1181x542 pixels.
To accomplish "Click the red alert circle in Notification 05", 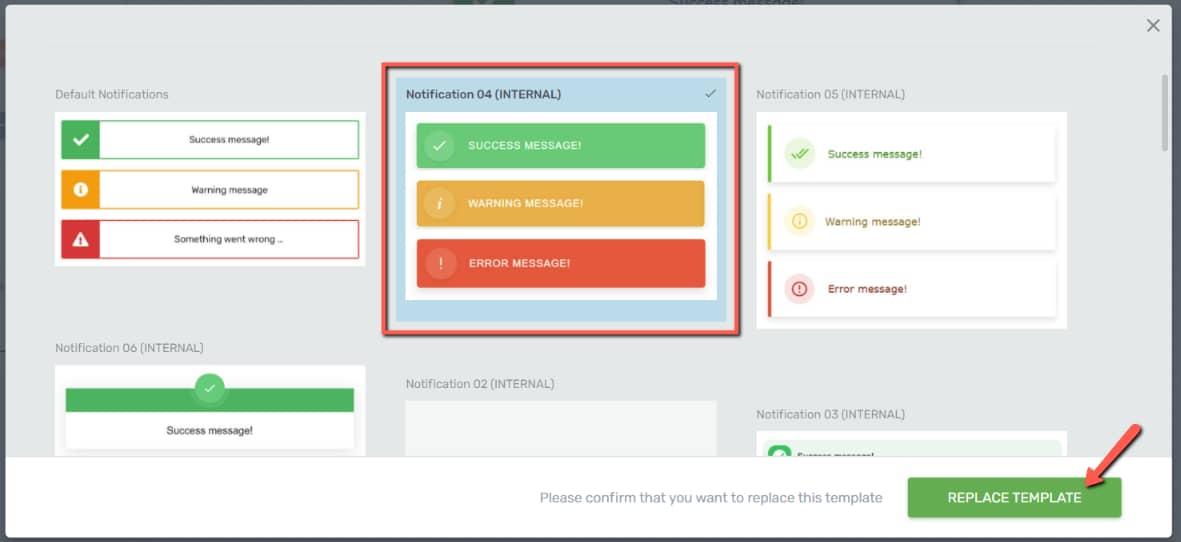I will coord(798,289).
